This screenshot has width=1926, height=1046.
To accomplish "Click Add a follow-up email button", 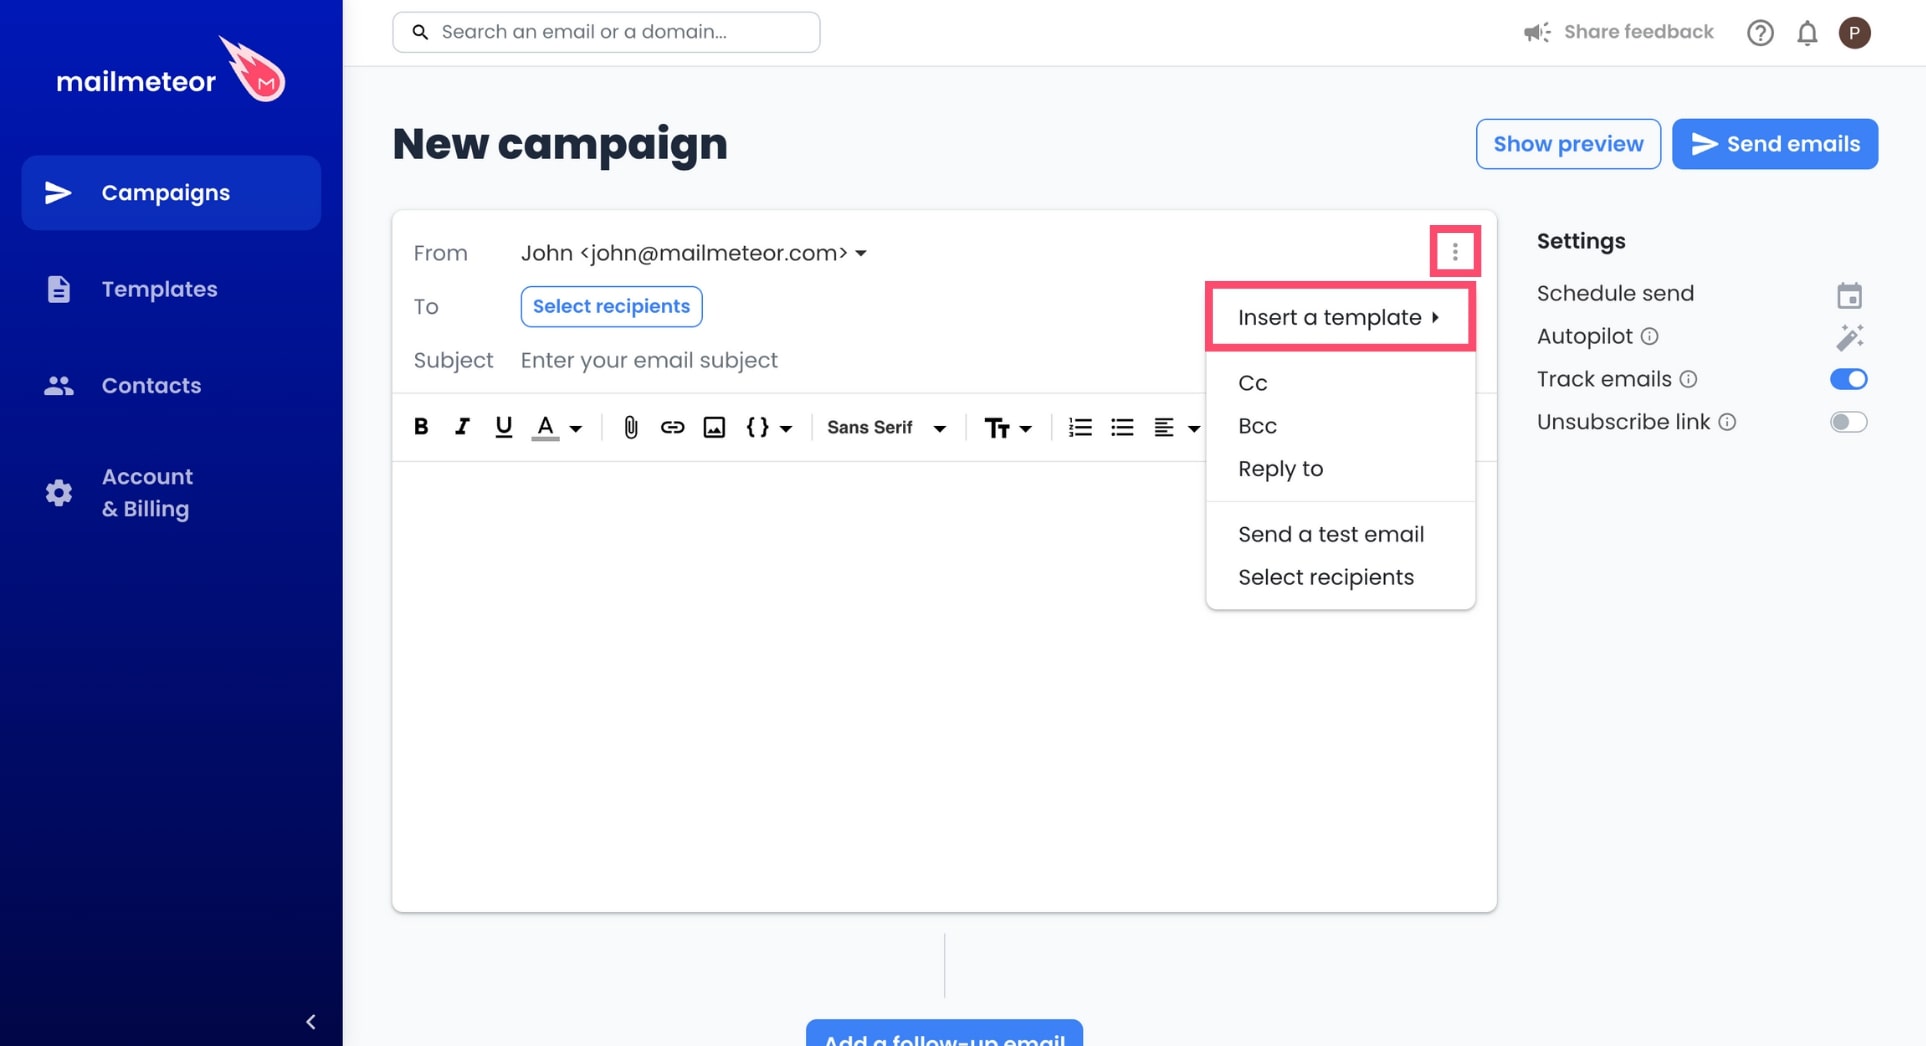I will 944,1034.
